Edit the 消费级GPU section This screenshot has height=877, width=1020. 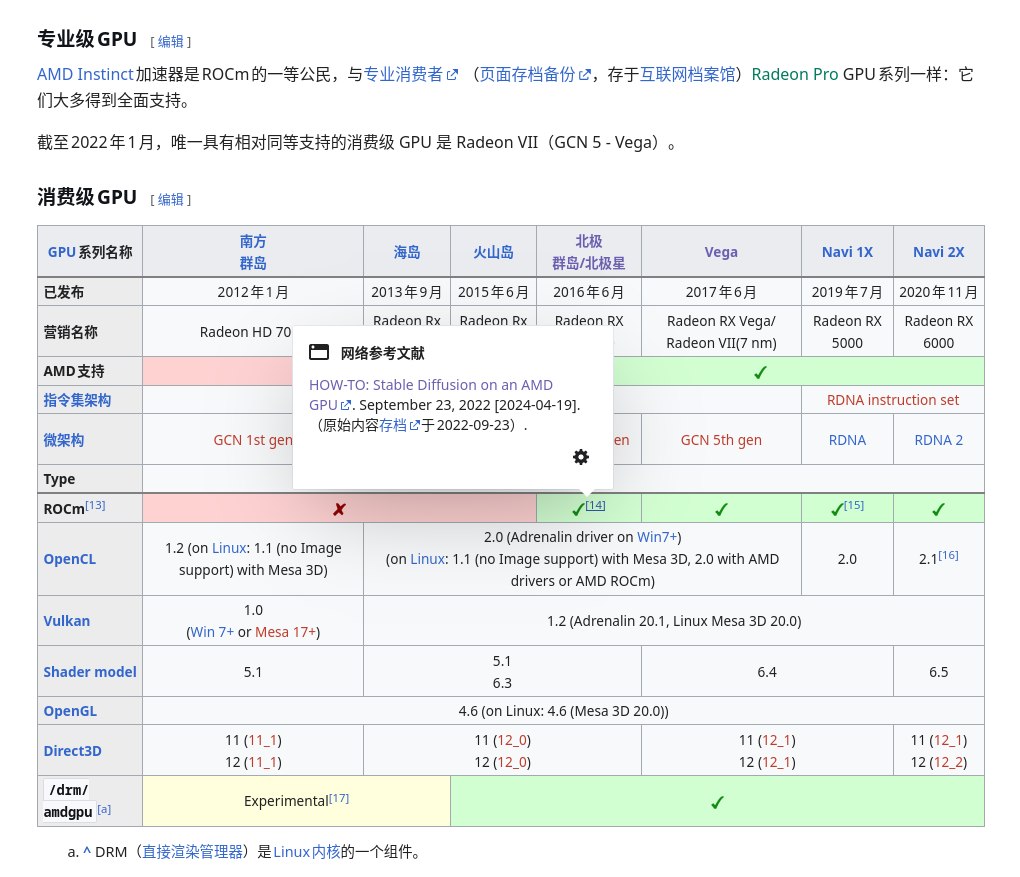(x=170, y=199)
